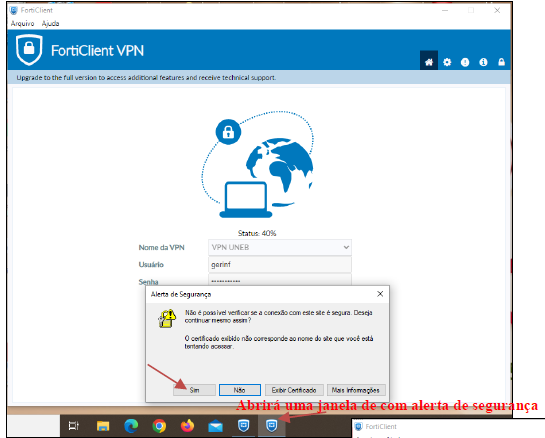Click the warning certificate icon in alert
This screenshot has height=438, width=545.
point(167,318)
